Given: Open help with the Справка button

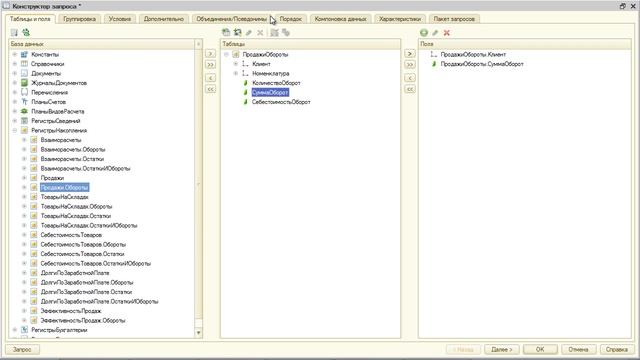Looking at the screenshot, I should [617, 349].
